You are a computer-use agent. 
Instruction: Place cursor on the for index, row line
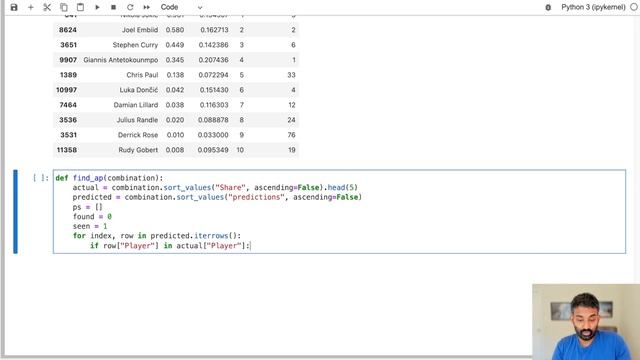pyautogui.click(x=157, y=236)
